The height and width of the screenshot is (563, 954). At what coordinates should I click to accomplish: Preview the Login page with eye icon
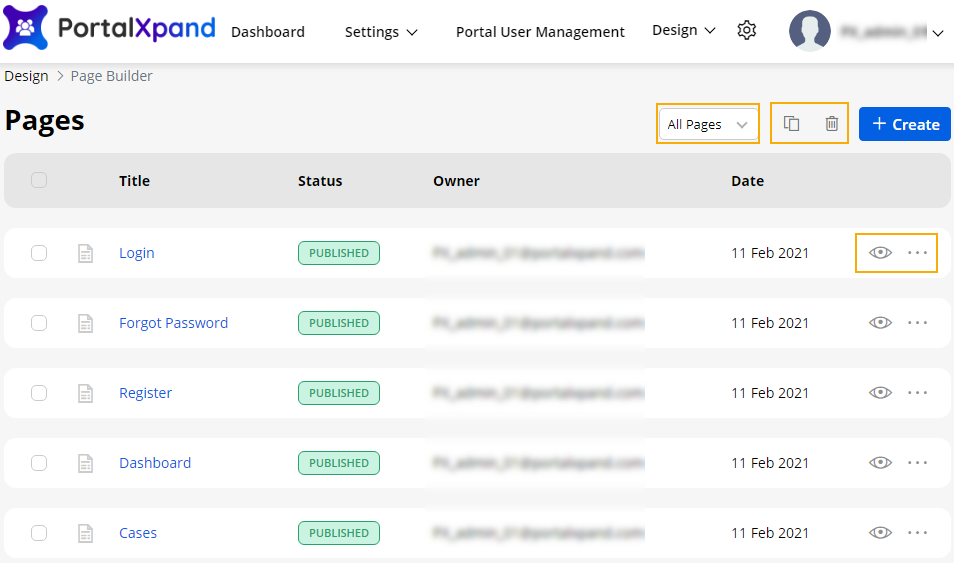880,253
